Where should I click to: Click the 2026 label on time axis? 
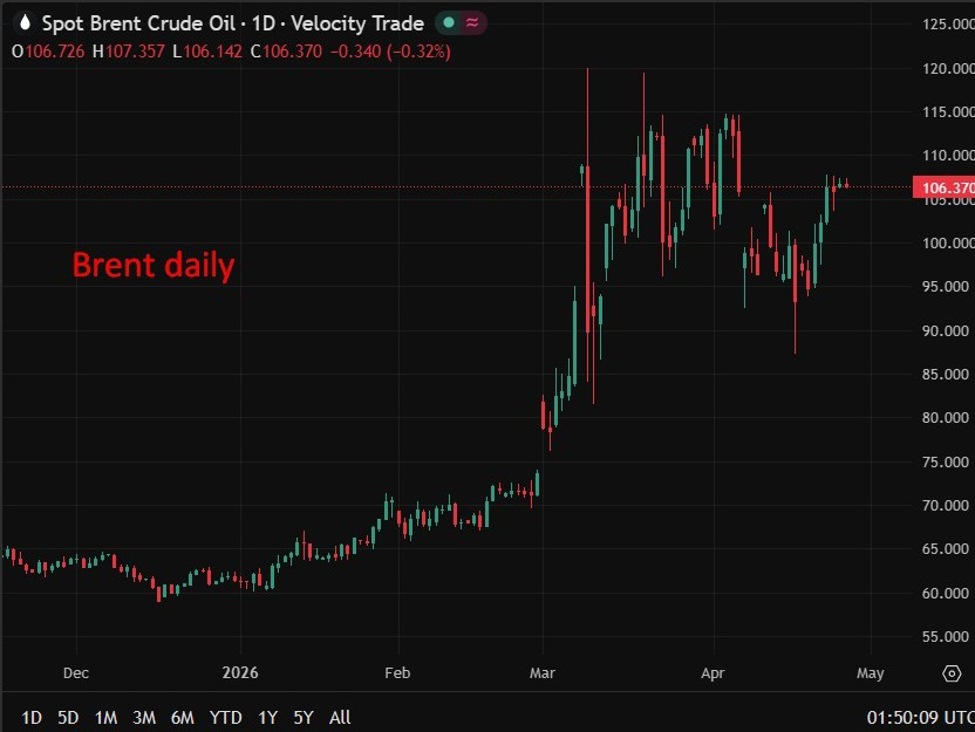point(240,673)
